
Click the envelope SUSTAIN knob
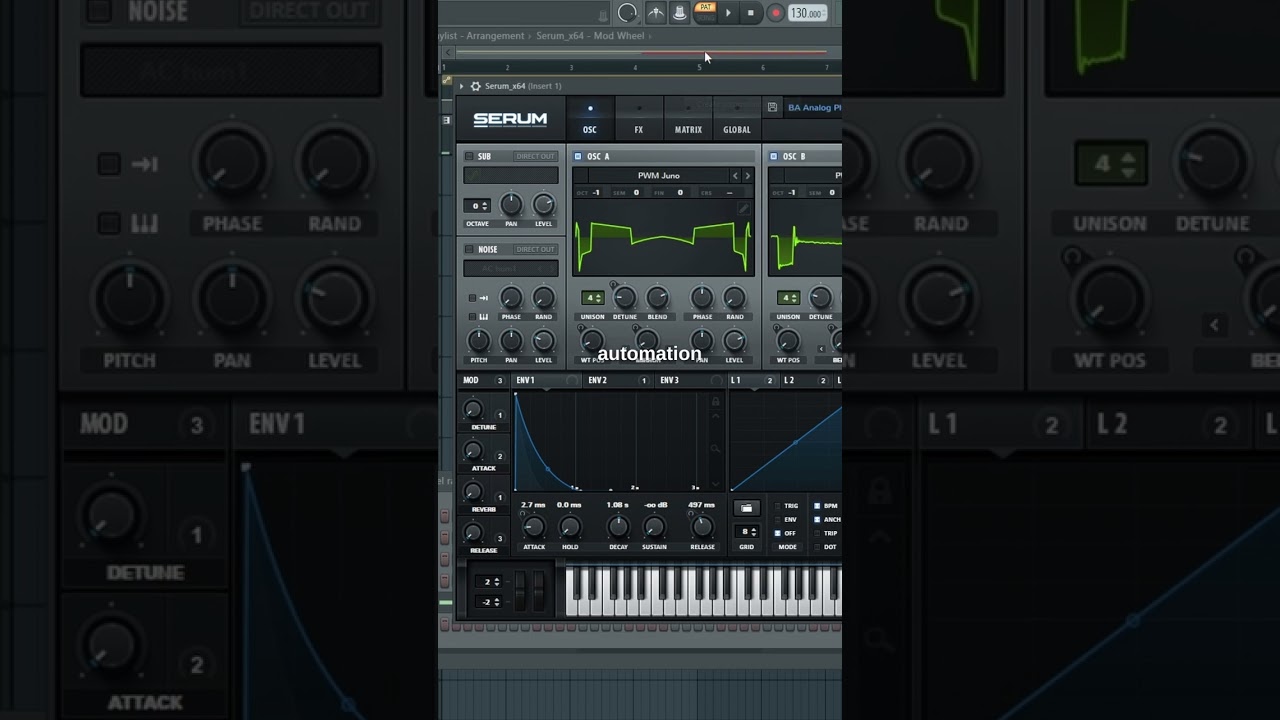[655, 526]
